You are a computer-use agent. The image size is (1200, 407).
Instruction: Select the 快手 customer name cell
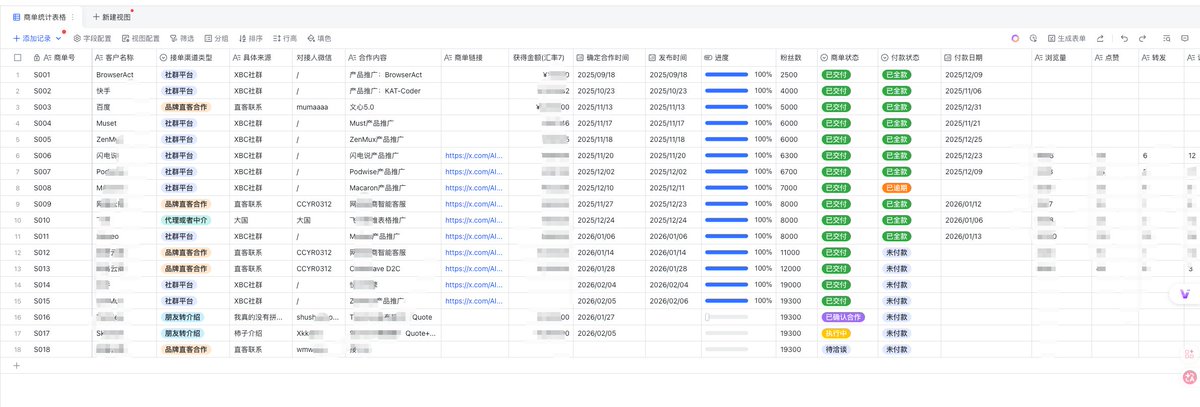[x=124, y=91]
